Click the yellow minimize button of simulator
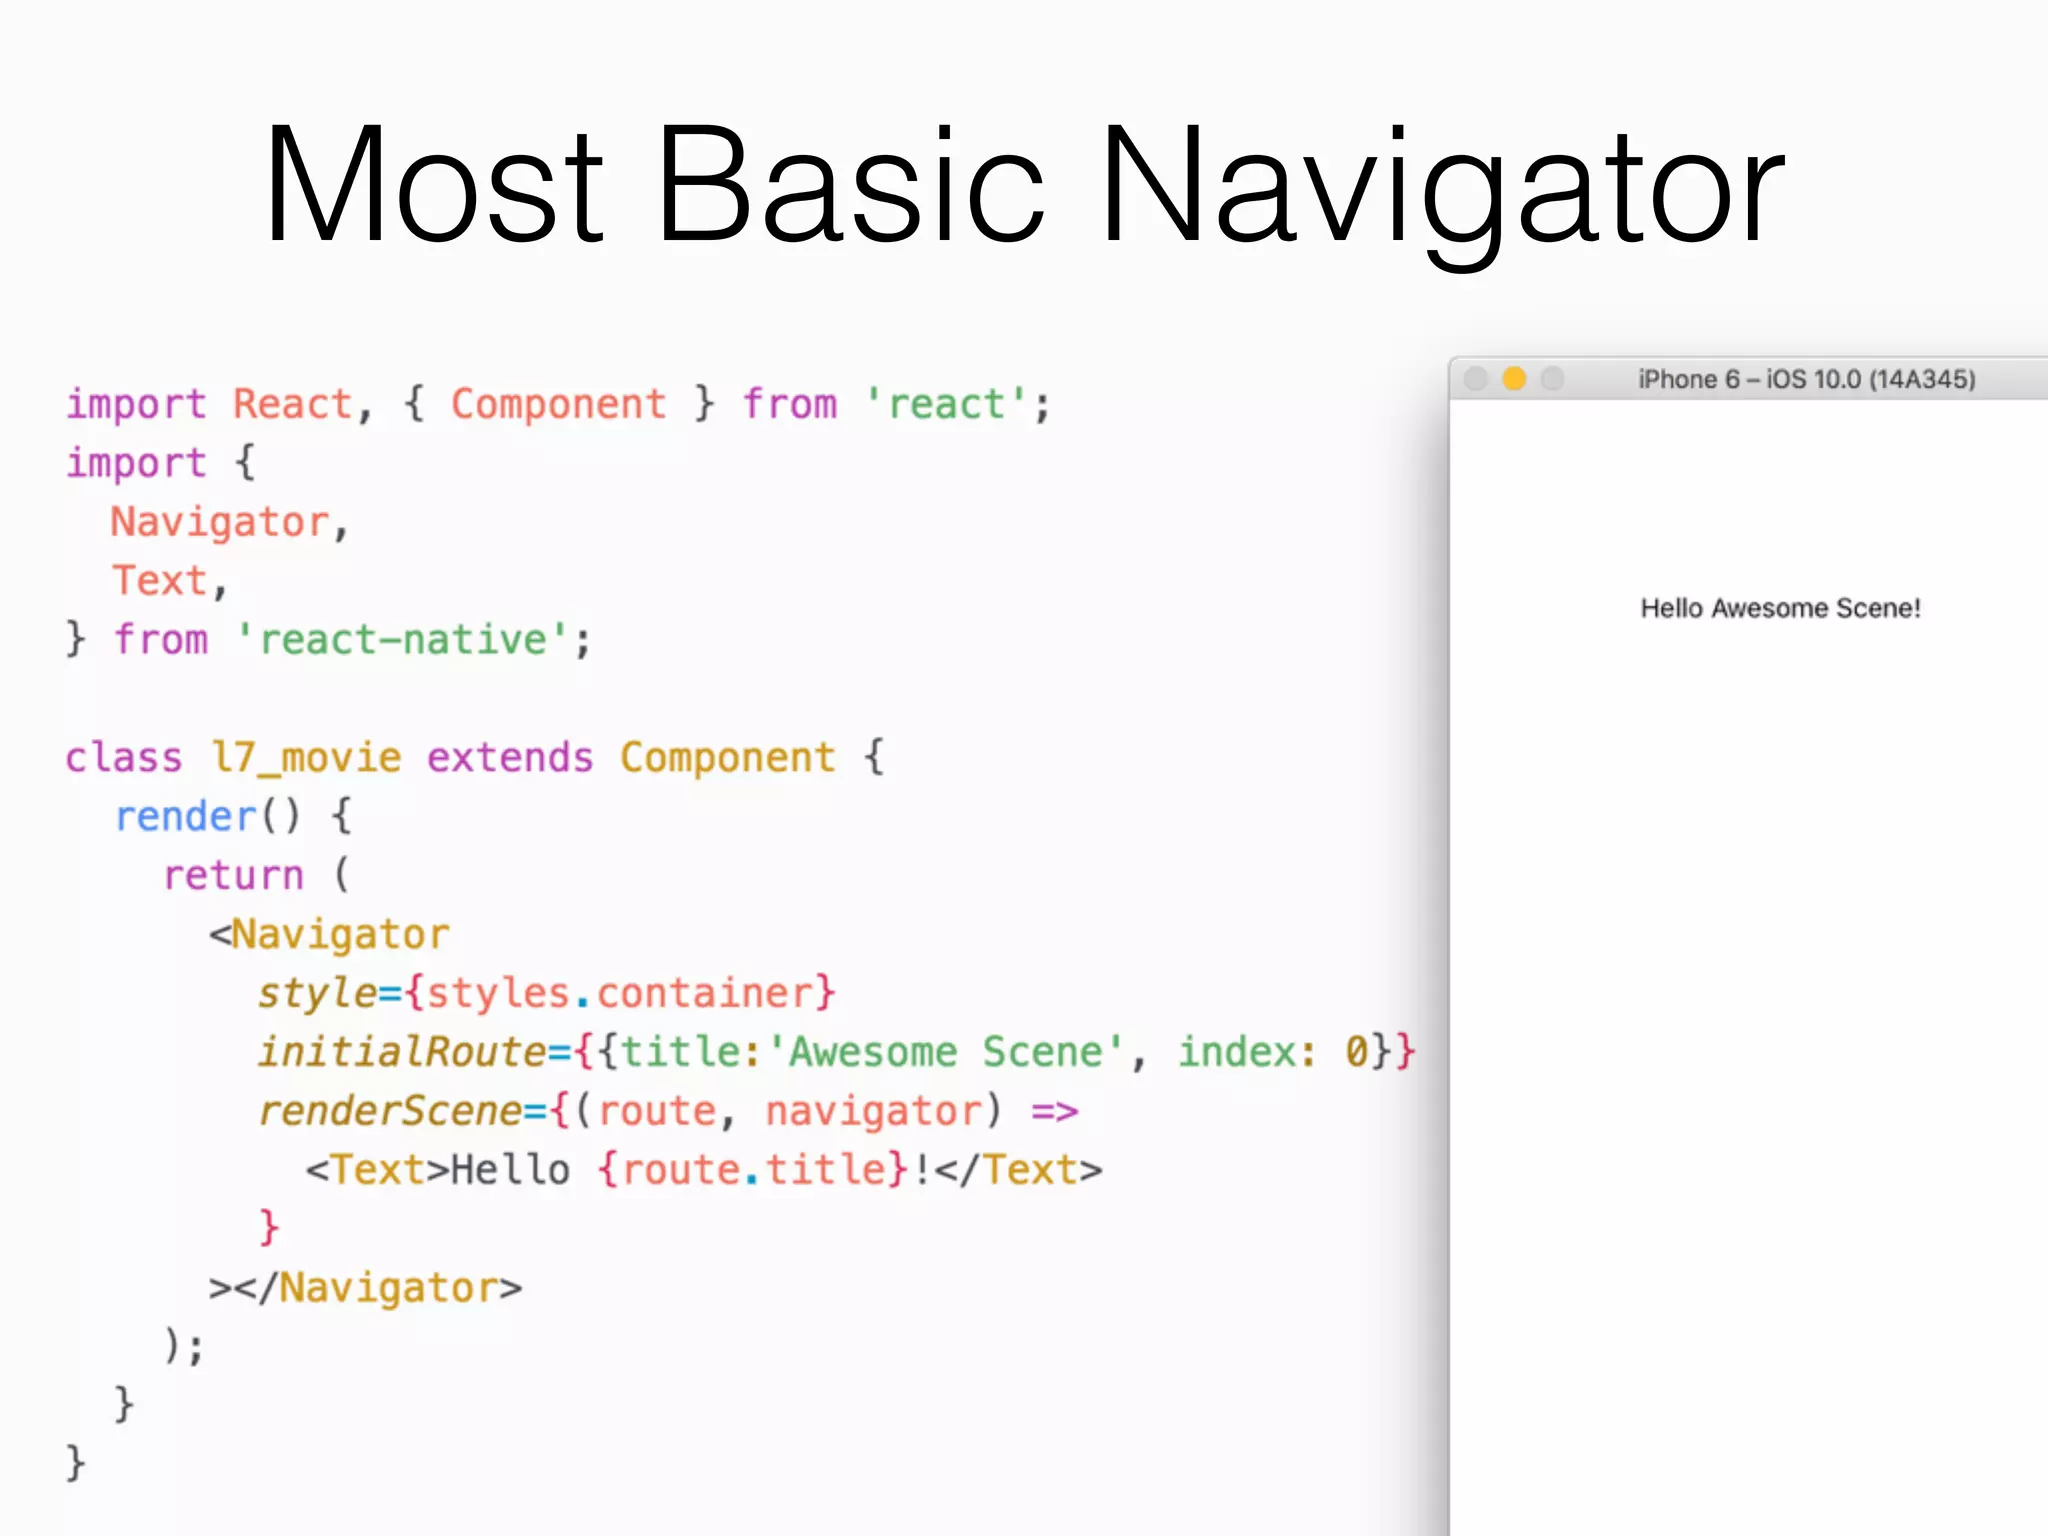Viewport: 2048px width, 1536px height. (x=1514, y=379)
